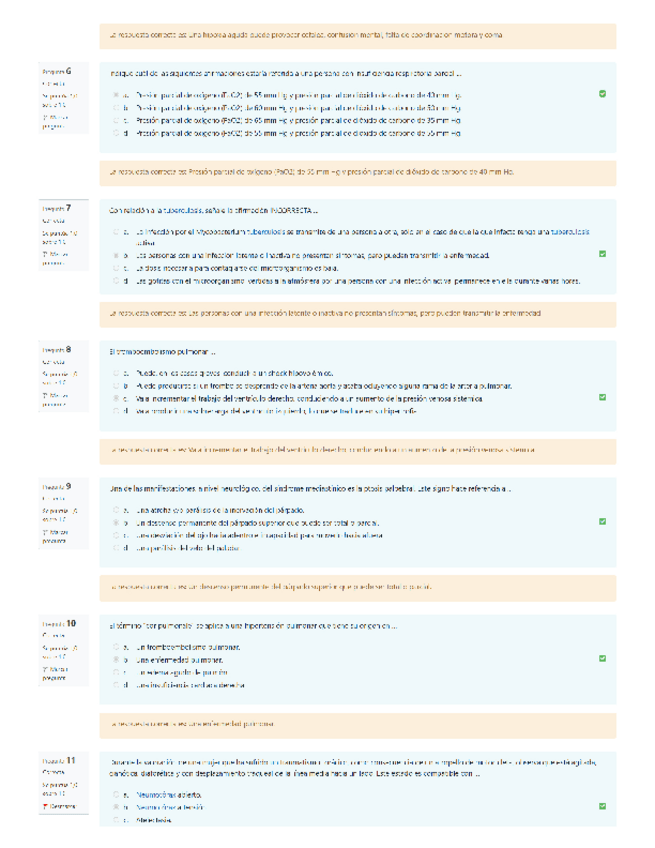The height and width of the screenshot is (848, 655).
Task: Select option a about Mycobacterium tuberculosis transmission
Action: [116, 232]
